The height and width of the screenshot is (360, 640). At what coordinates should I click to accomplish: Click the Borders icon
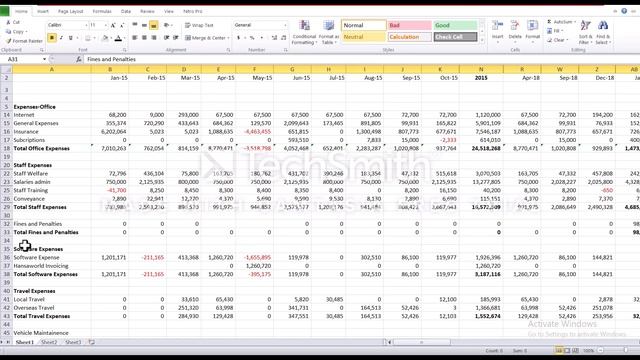click(87, 38)
